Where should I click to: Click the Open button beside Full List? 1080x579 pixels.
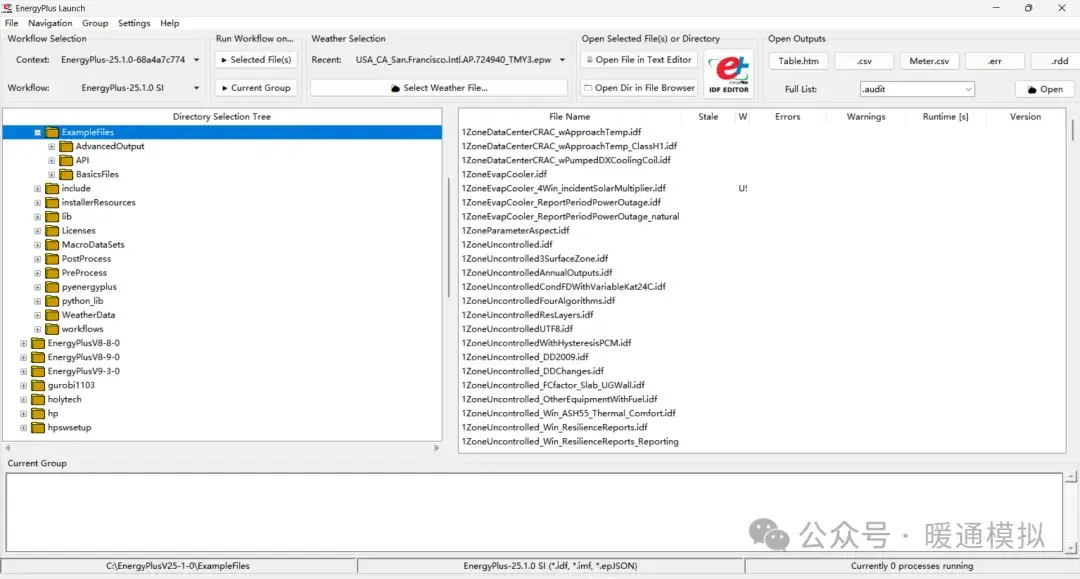tap(1045, 89)
